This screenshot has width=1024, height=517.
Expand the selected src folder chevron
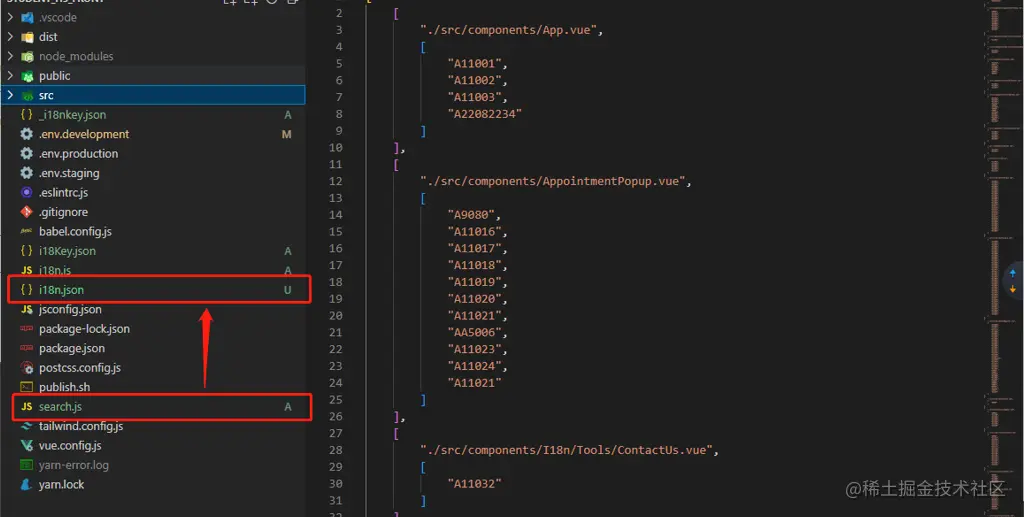[x=10, y=95]
